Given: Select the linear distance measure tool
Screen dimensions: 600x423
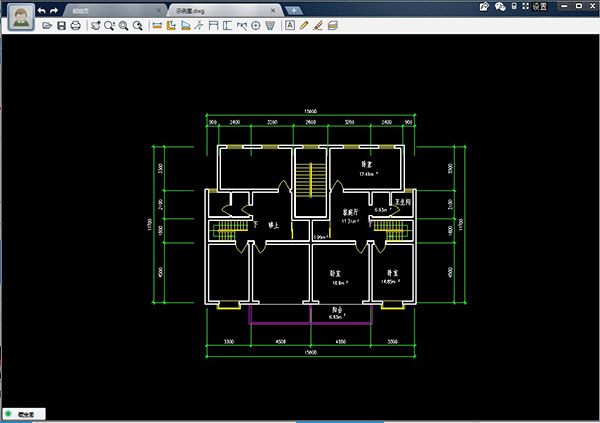Looking at the screenshot, I should tap(157, 26).
